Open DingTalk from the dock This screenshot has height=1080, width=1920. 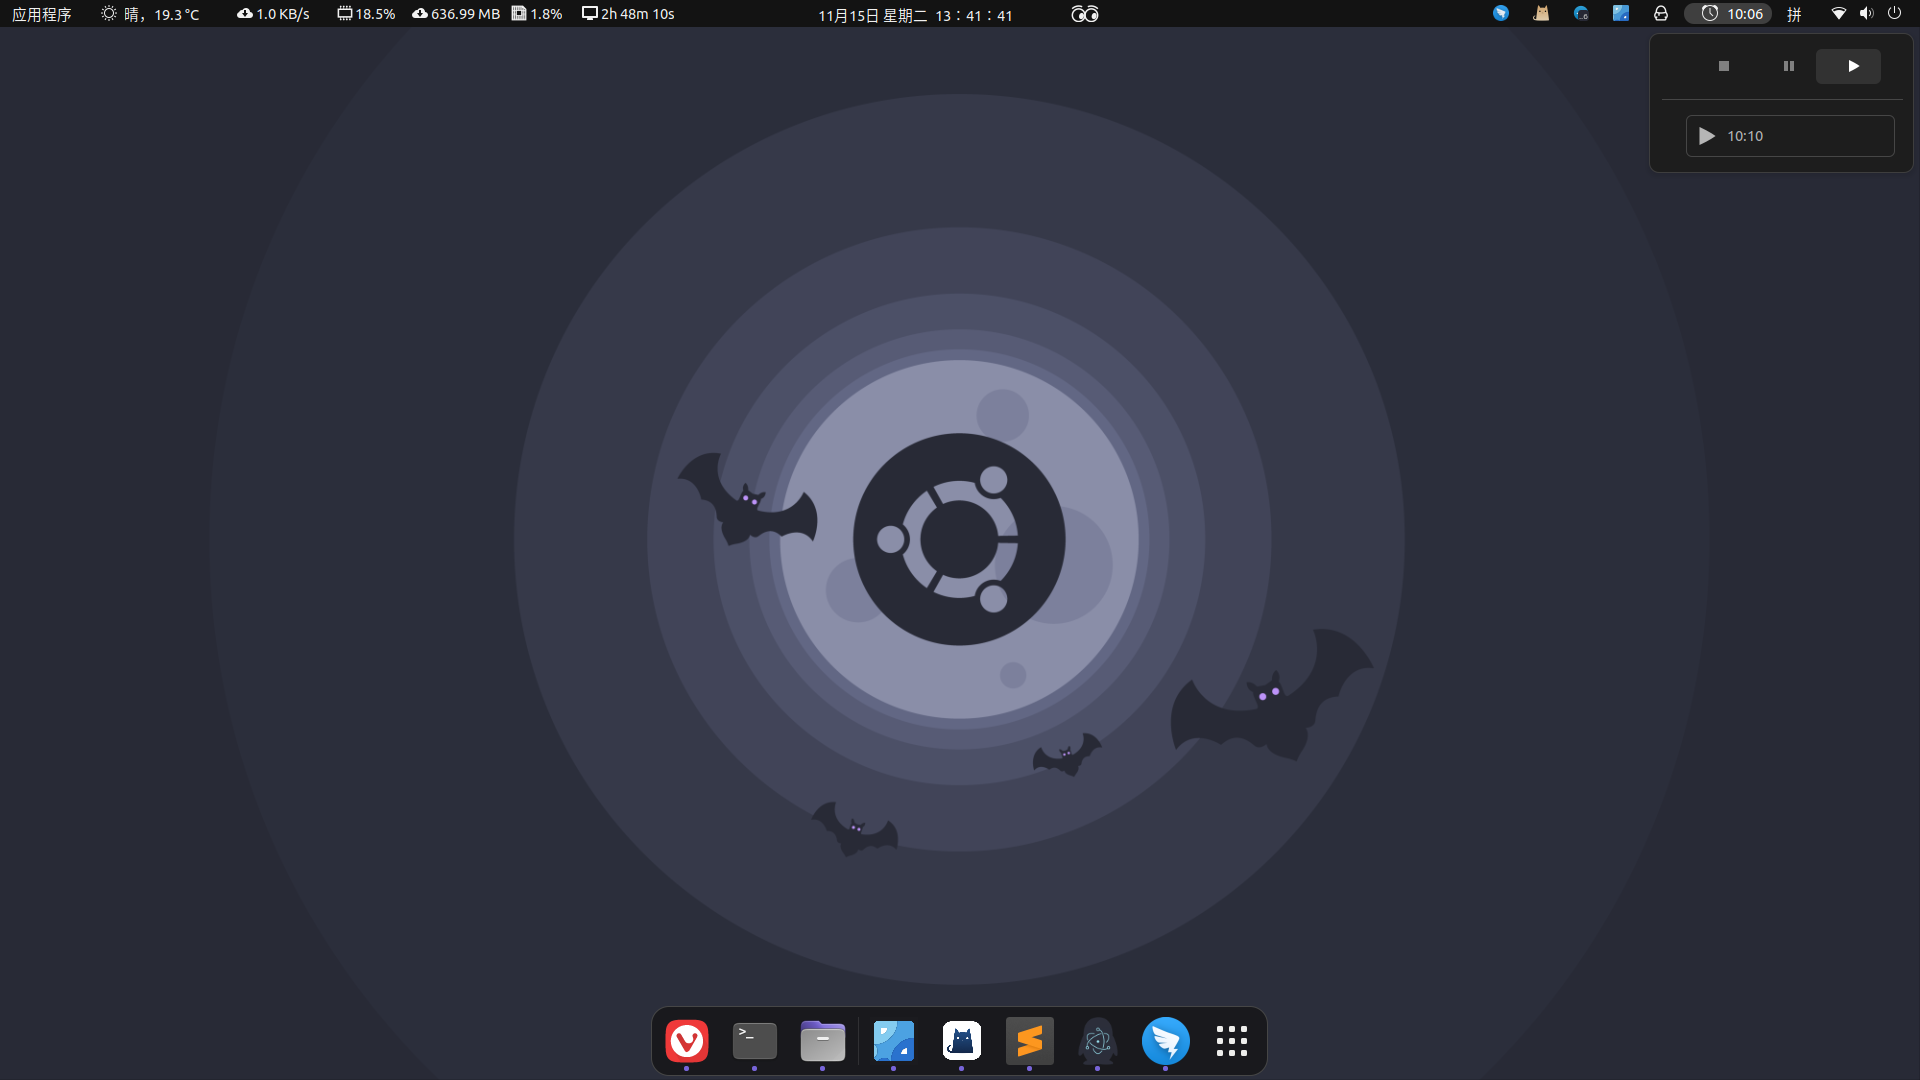tap(1166, 1041)
